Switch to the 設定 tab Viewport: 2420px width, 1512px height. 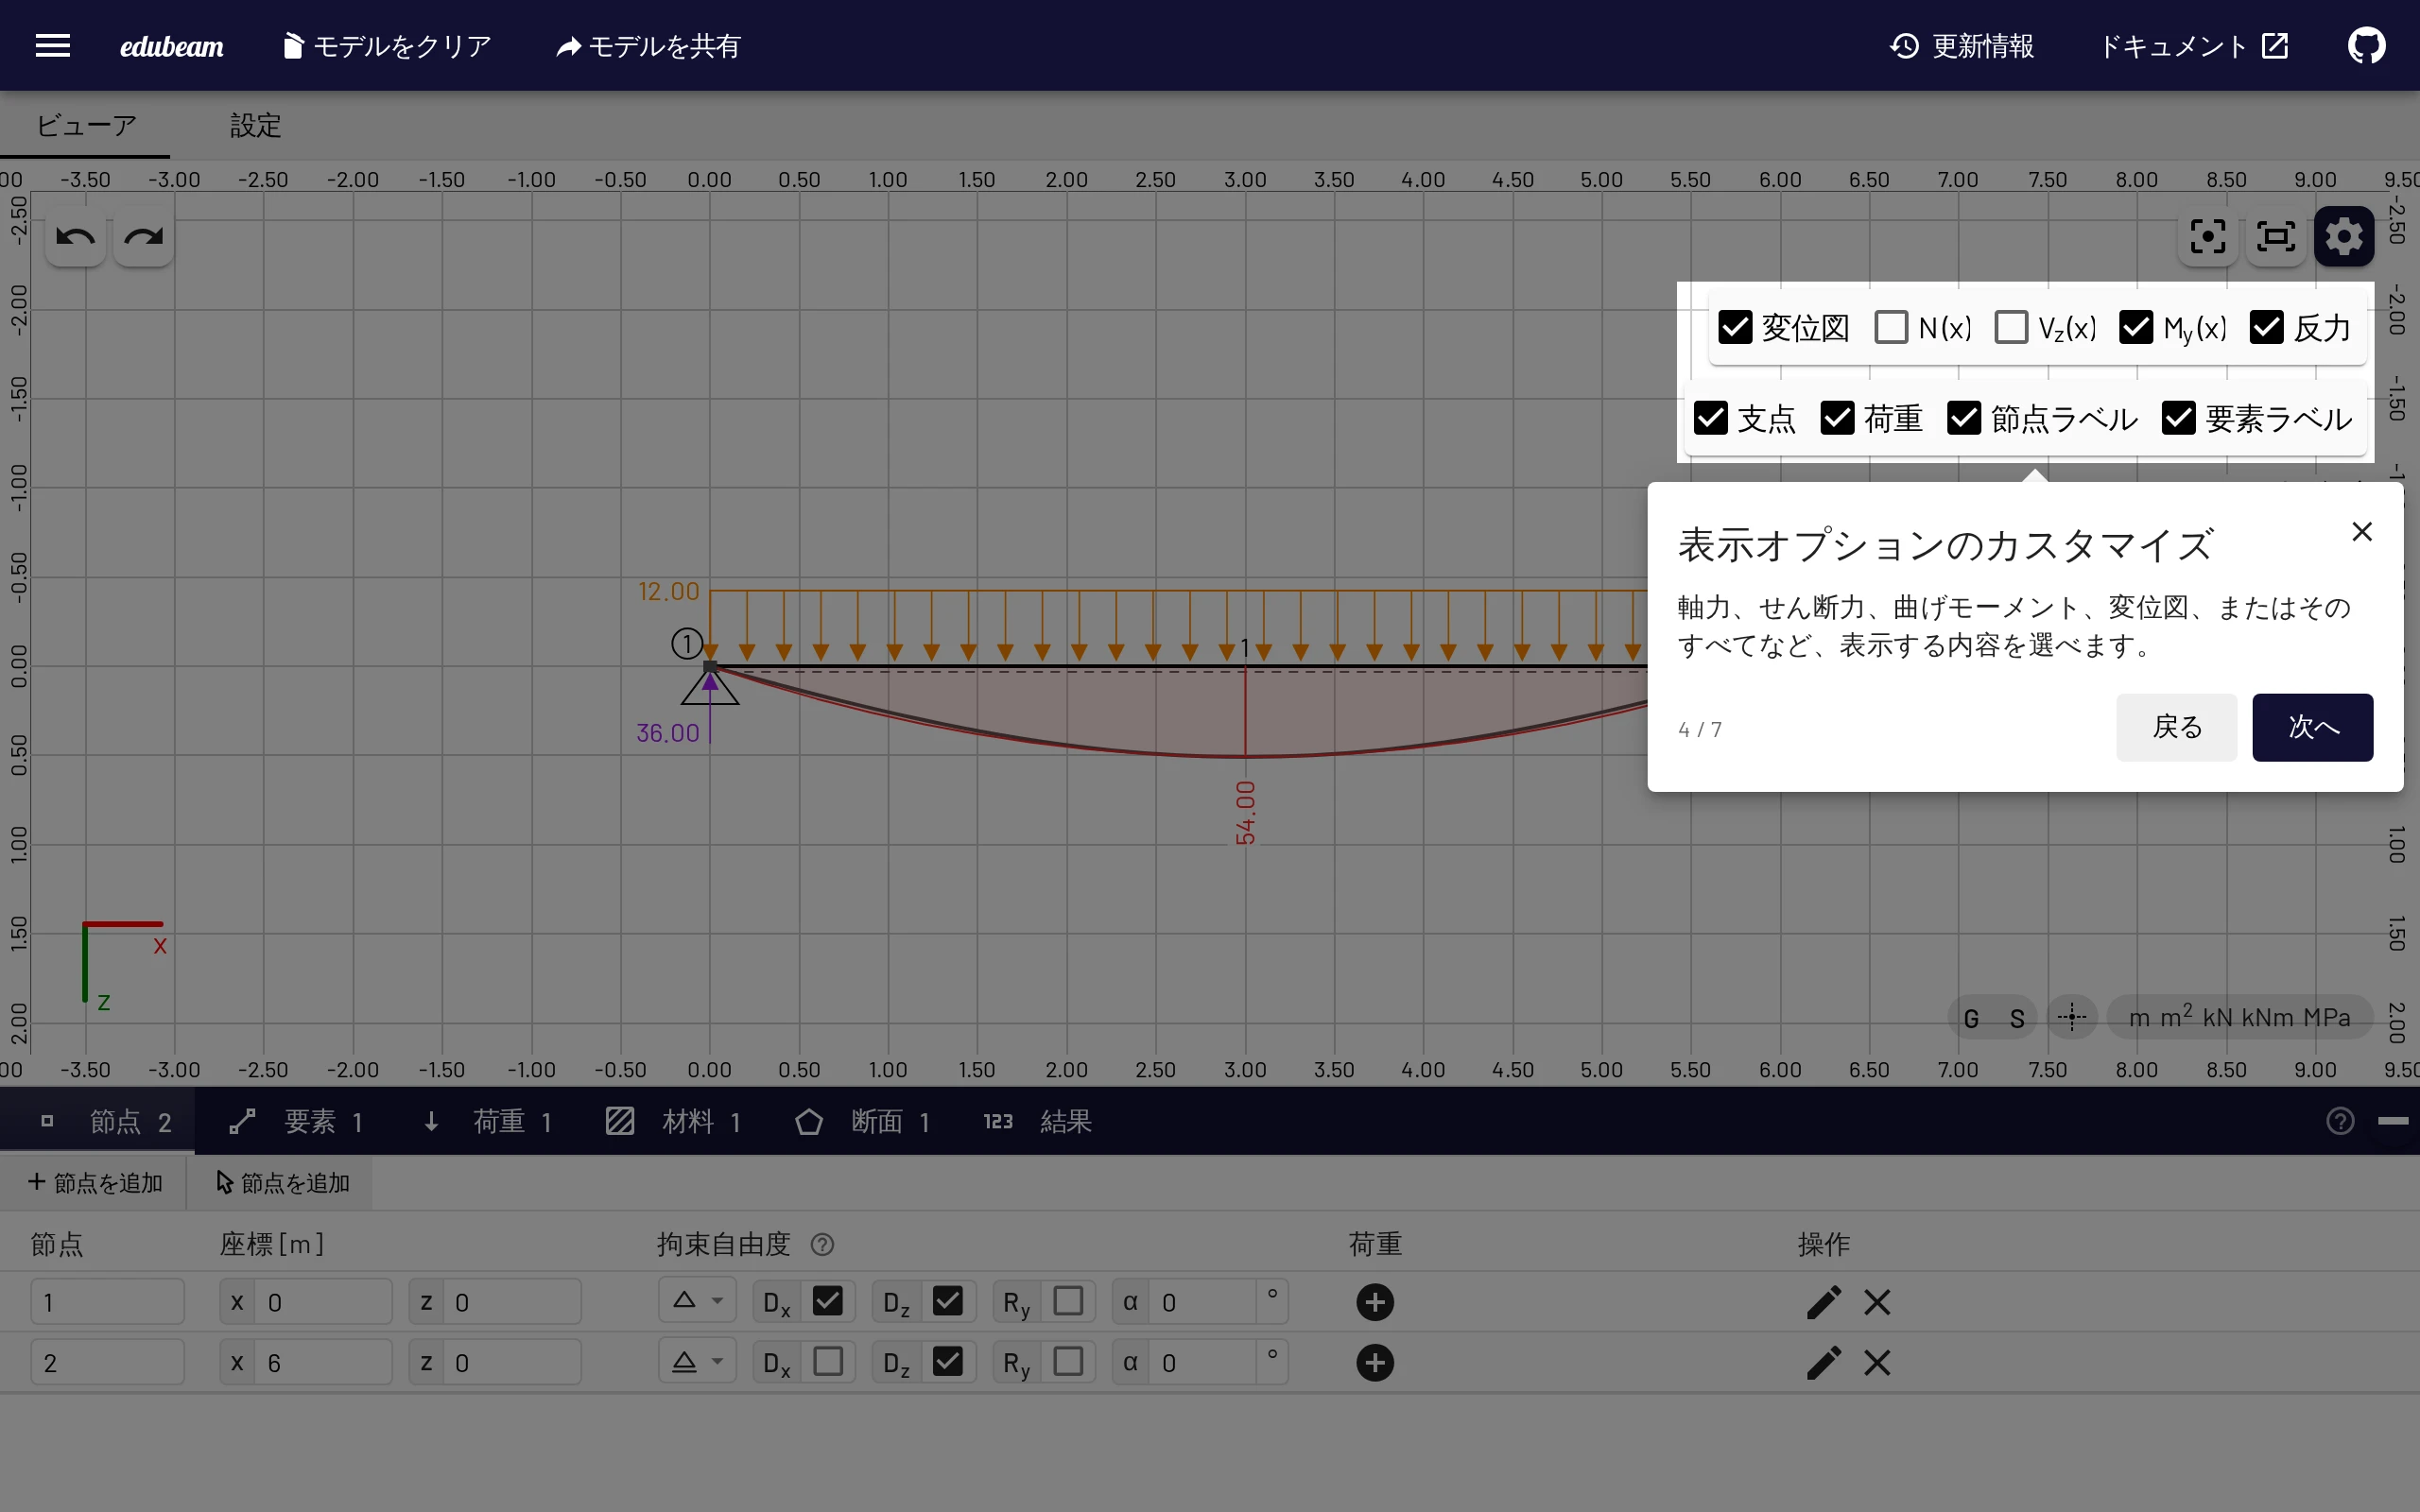256,125
